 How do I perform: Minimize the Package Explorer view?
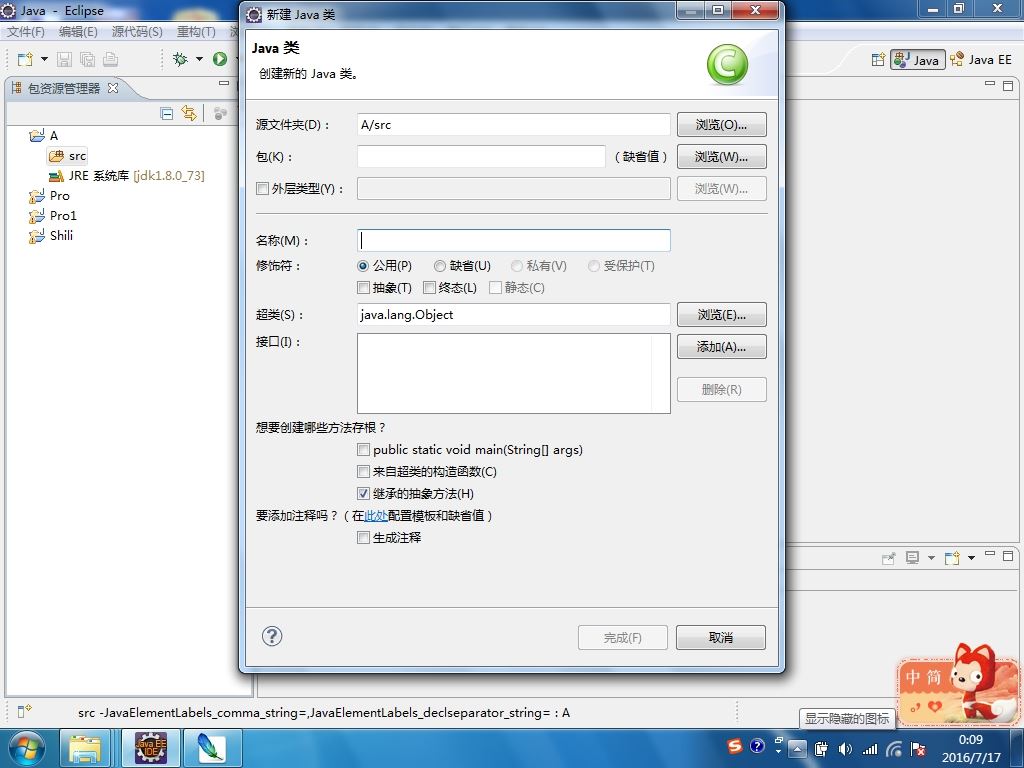(x=224, y=84)
